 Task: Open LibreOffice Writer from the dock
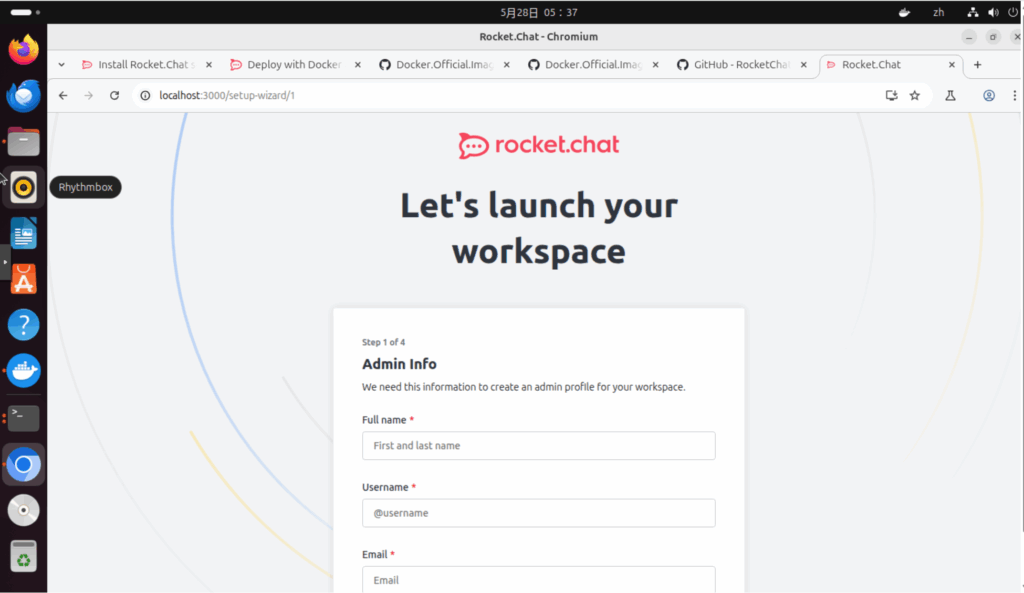(24, 233)
